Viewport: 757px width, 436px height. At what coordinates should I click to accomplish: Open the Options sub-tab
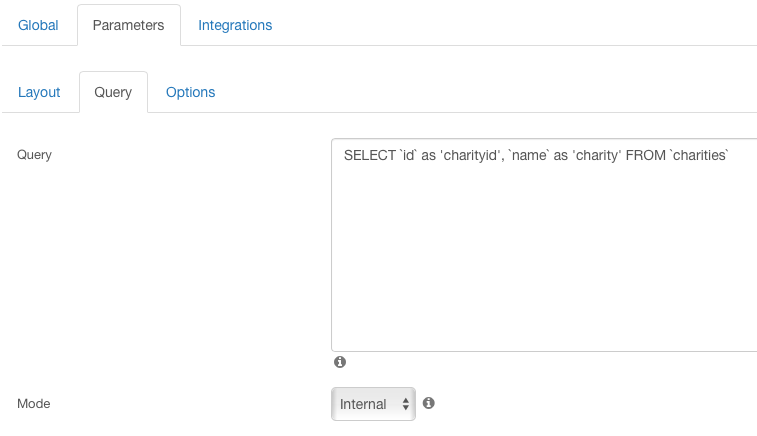tap(191, 92)
